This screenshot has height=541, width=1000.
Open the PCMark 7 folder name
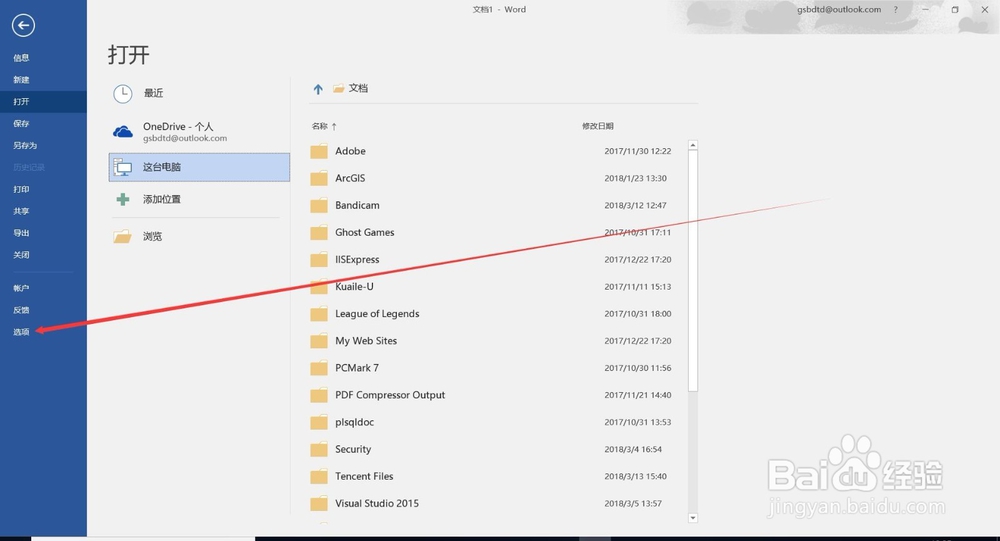tap(357, 368)
